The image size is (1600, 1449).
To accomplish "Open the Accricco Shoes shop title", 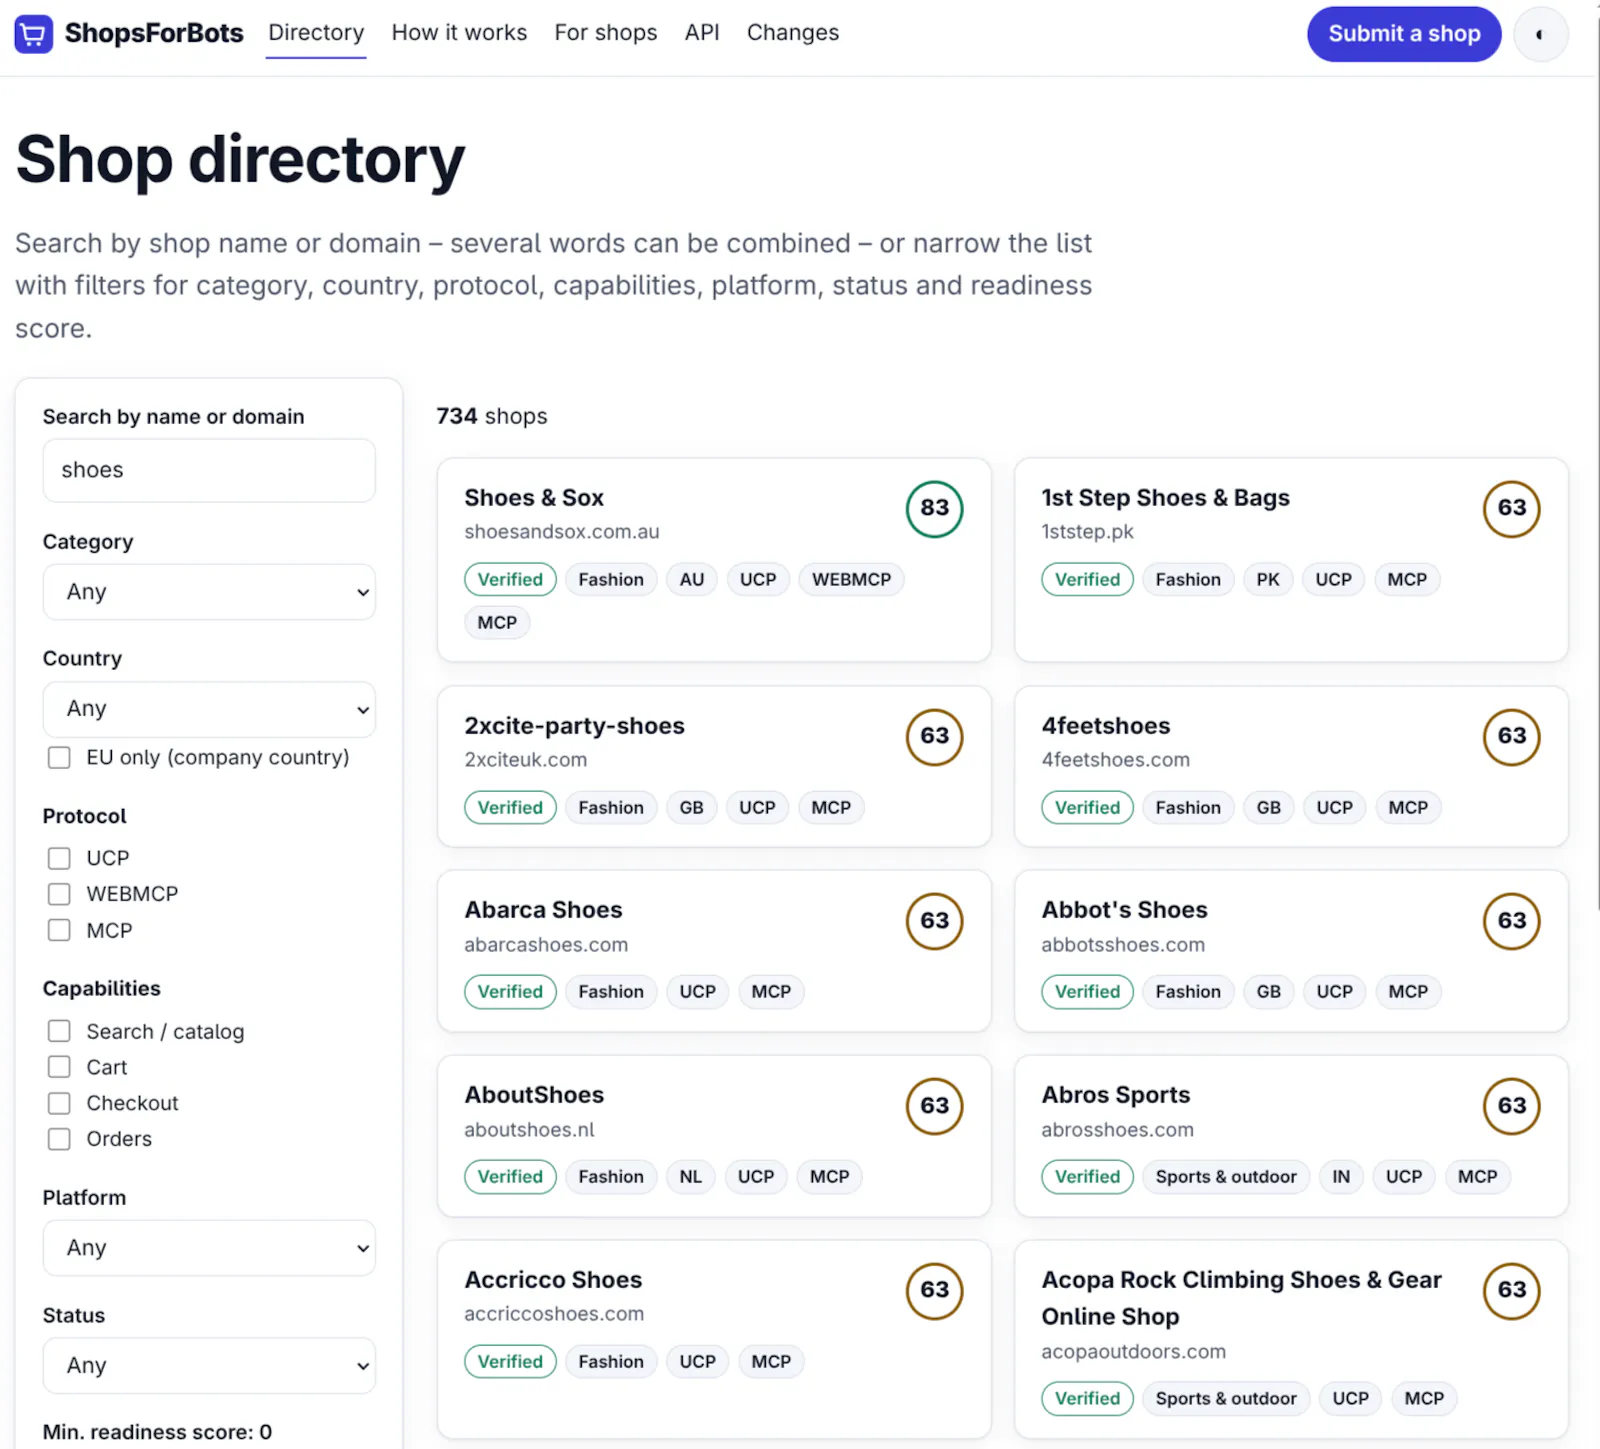I will (553, 1280).
